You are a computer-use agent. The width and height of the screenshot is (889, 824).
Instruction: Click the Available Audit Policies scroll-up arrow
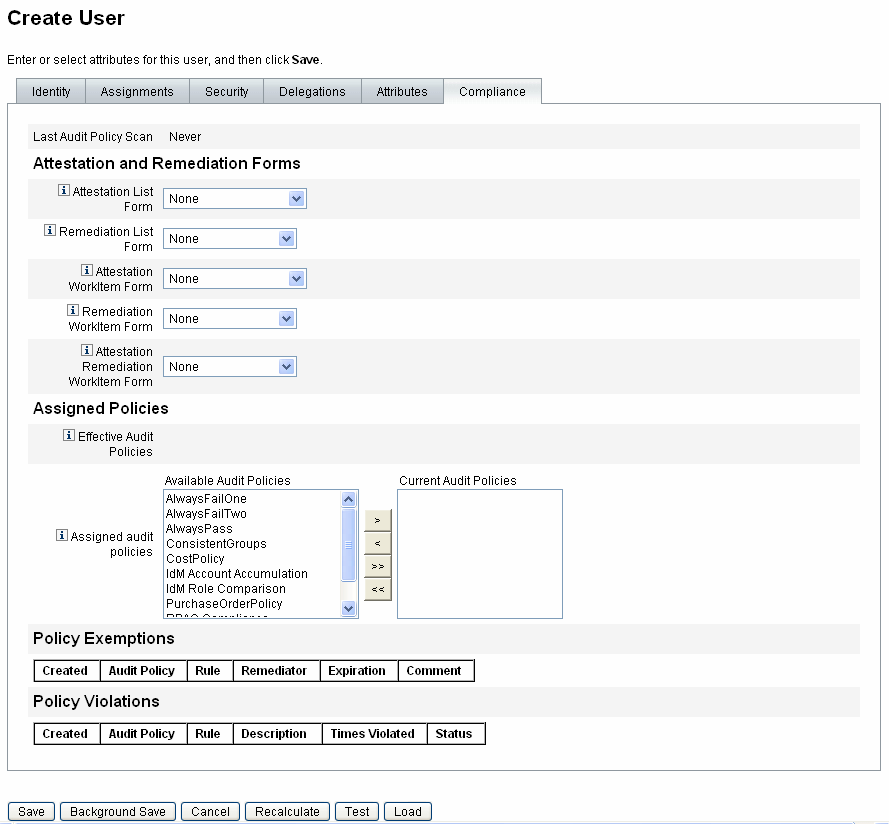coord(349,500)
